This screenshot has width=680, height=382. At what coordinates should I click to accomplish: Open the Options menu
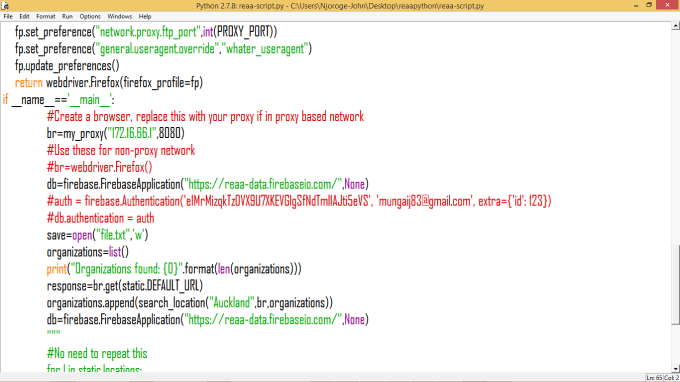pyautogui.click(x=90, y=16)
